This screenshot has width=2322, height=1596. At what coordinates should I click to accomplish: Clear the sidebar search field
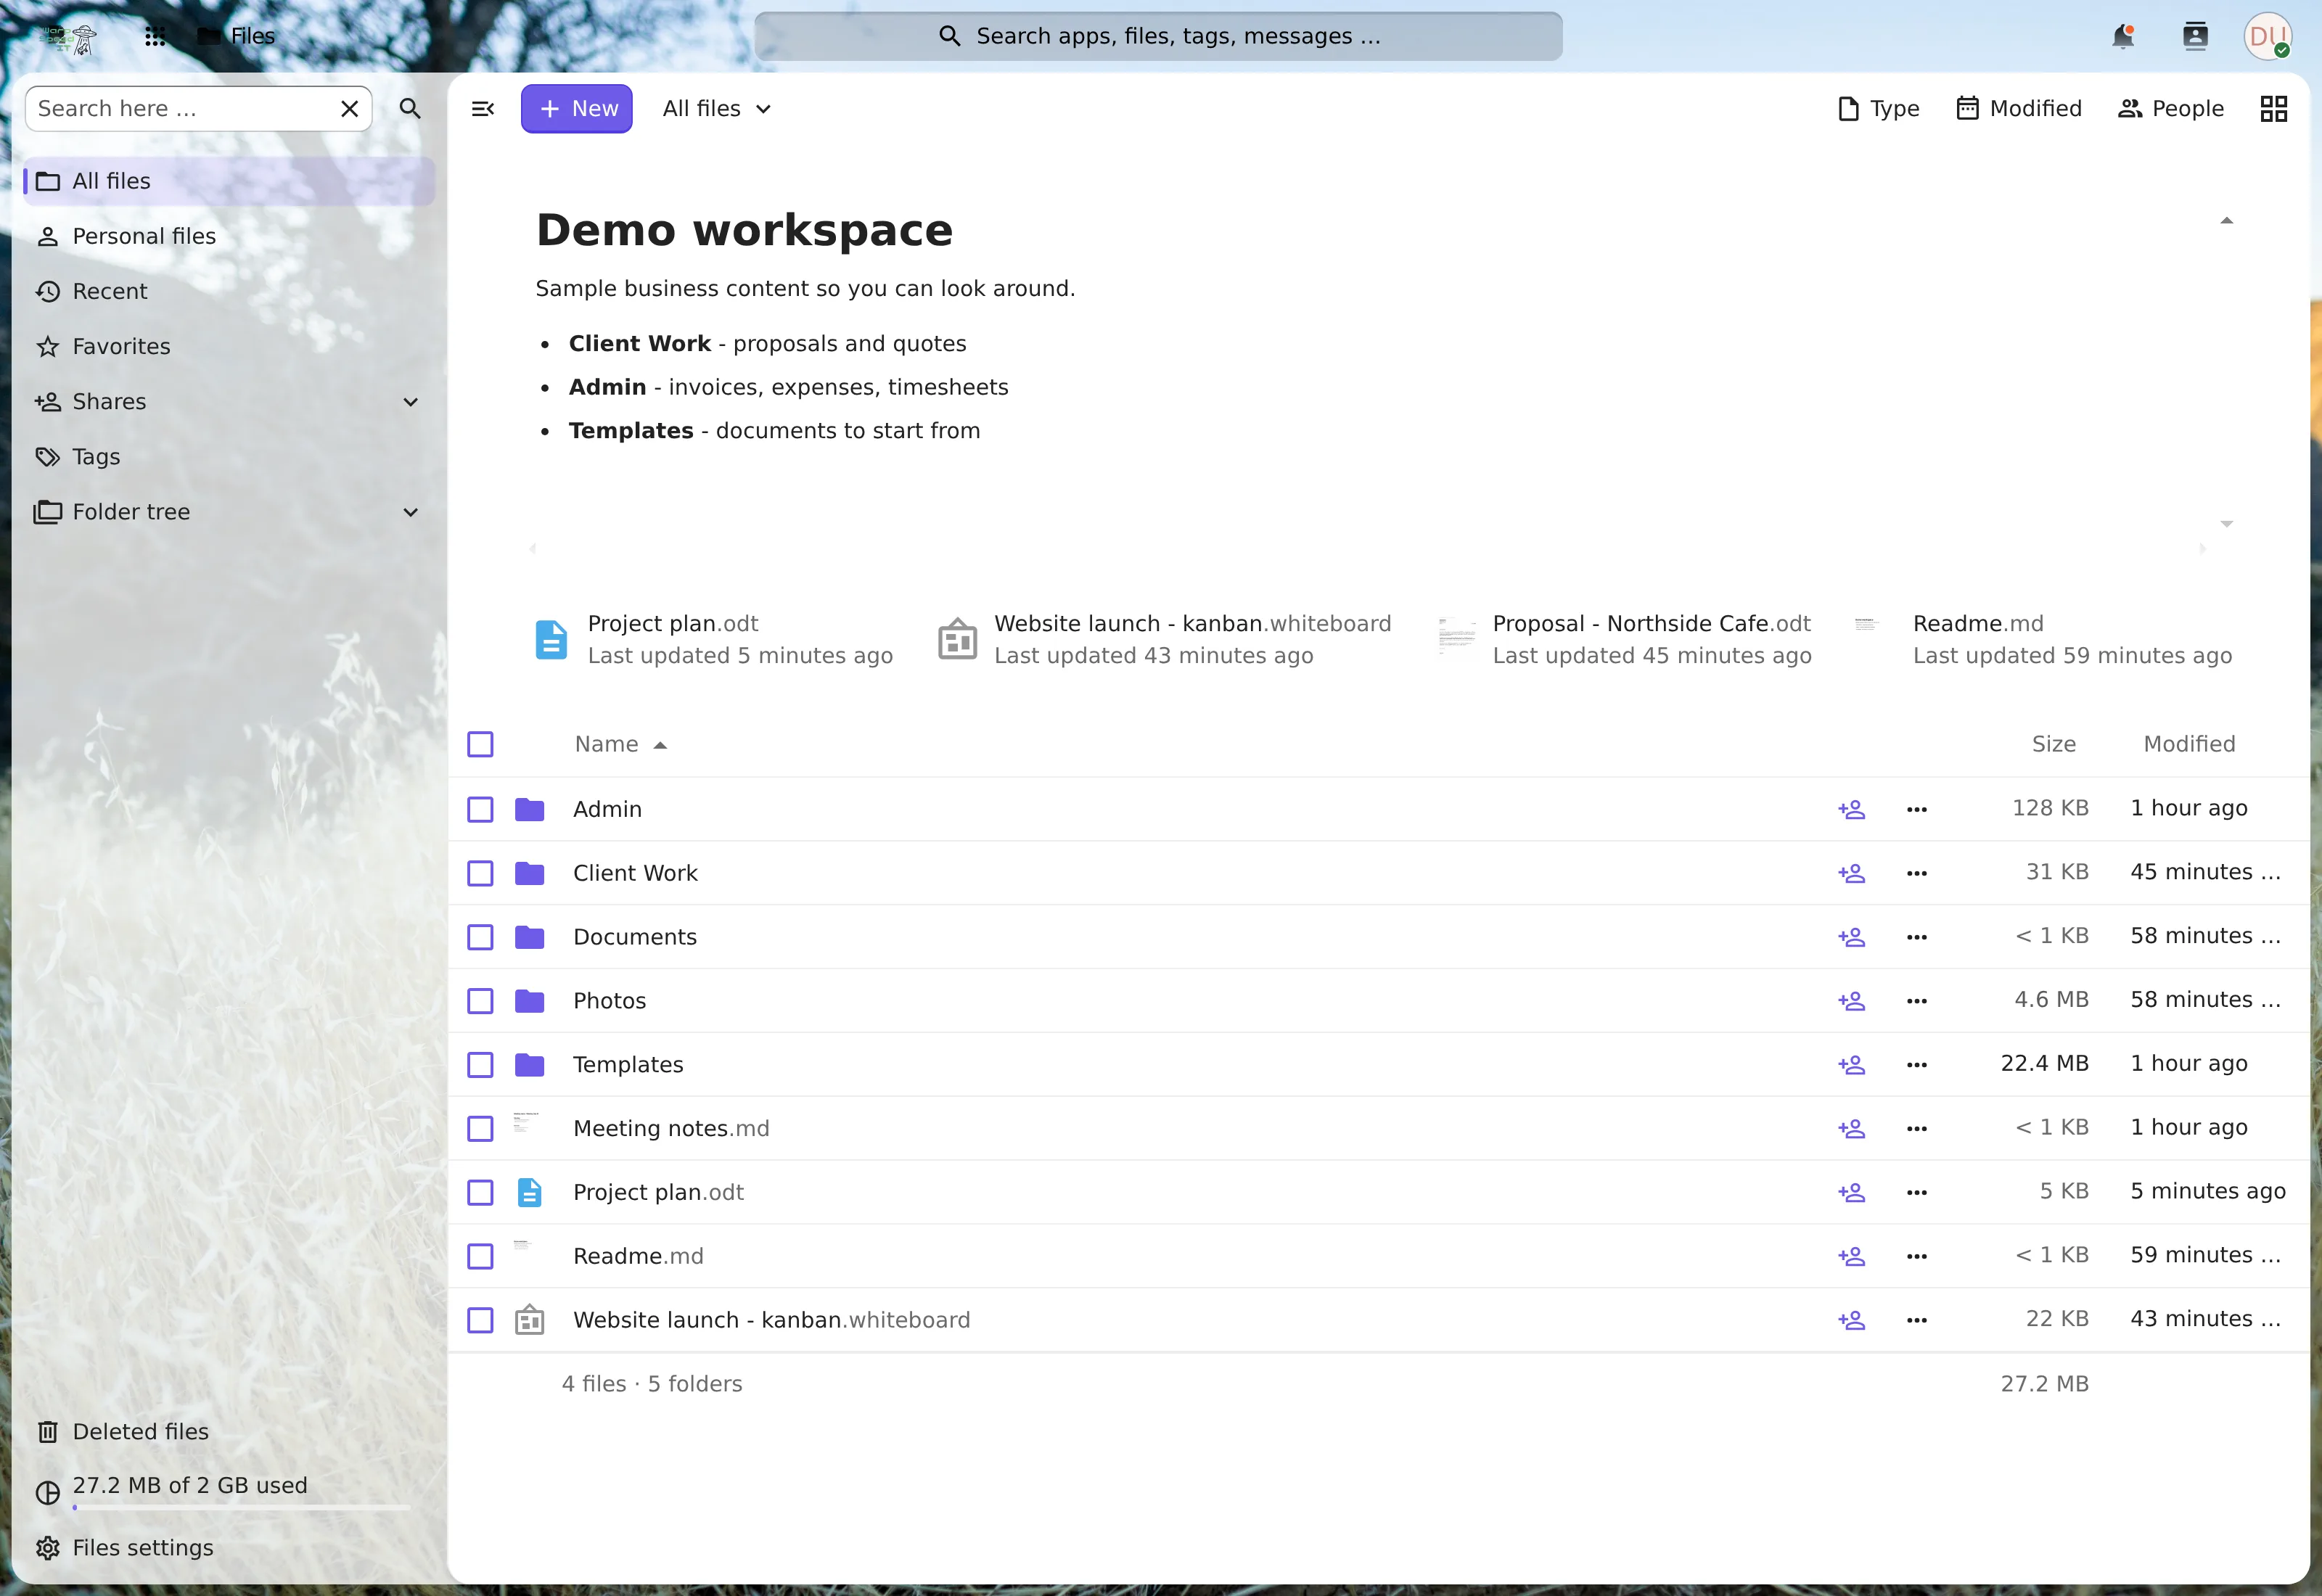point(349,108)
